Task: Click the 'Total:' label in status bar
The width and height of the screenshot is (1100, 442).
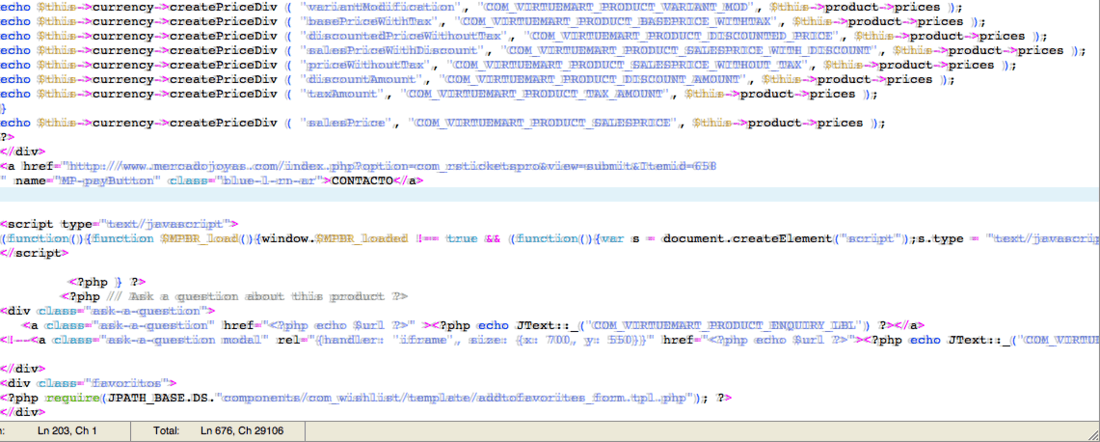Action: (168, 430)
